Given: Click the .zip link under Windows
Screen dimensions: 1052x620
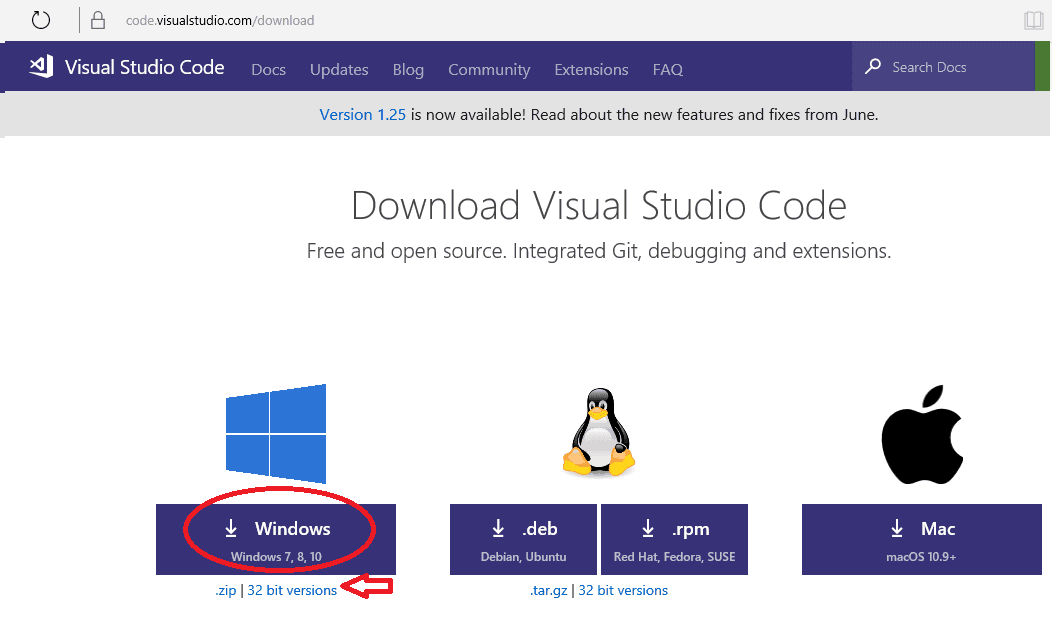Looking at the screenshot, I should pos(225,590).
